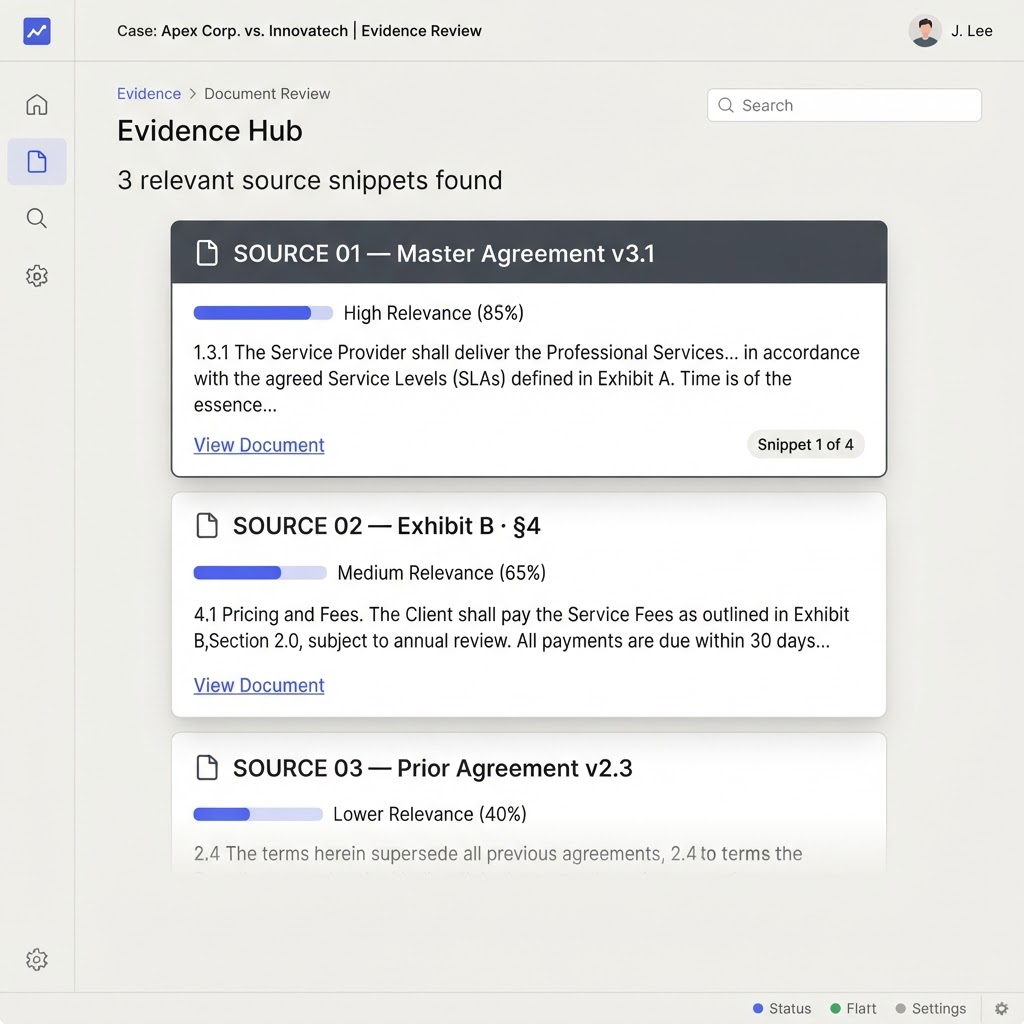Screen dimensions: 1024x1024
Task: Click the magnifier icon in the search box
Action: [x=726, y=105]
